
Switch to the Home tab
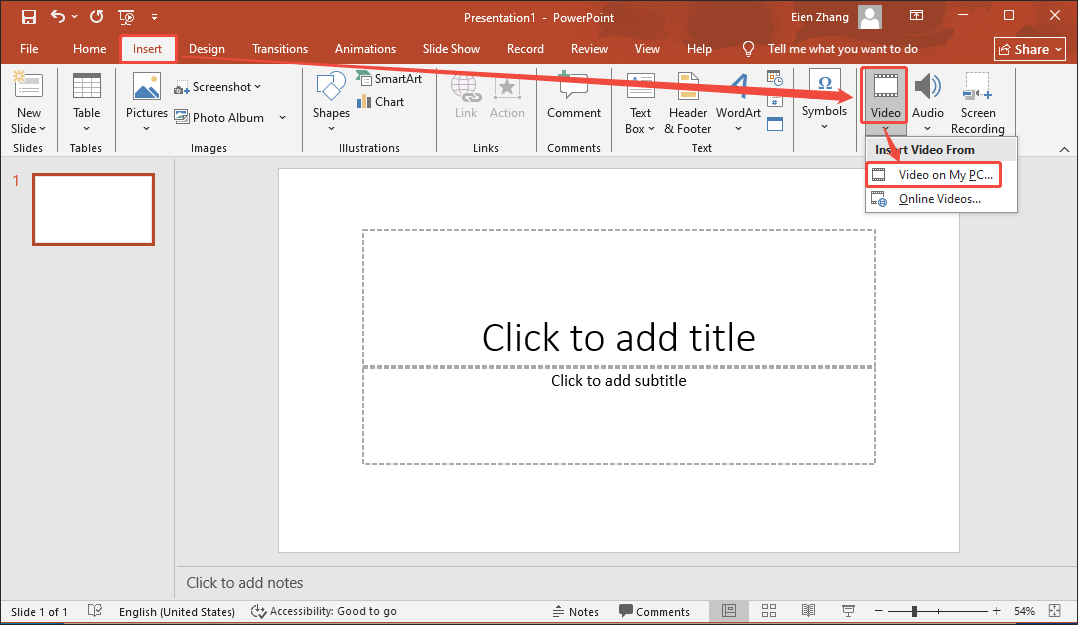(x=89, y=49)
